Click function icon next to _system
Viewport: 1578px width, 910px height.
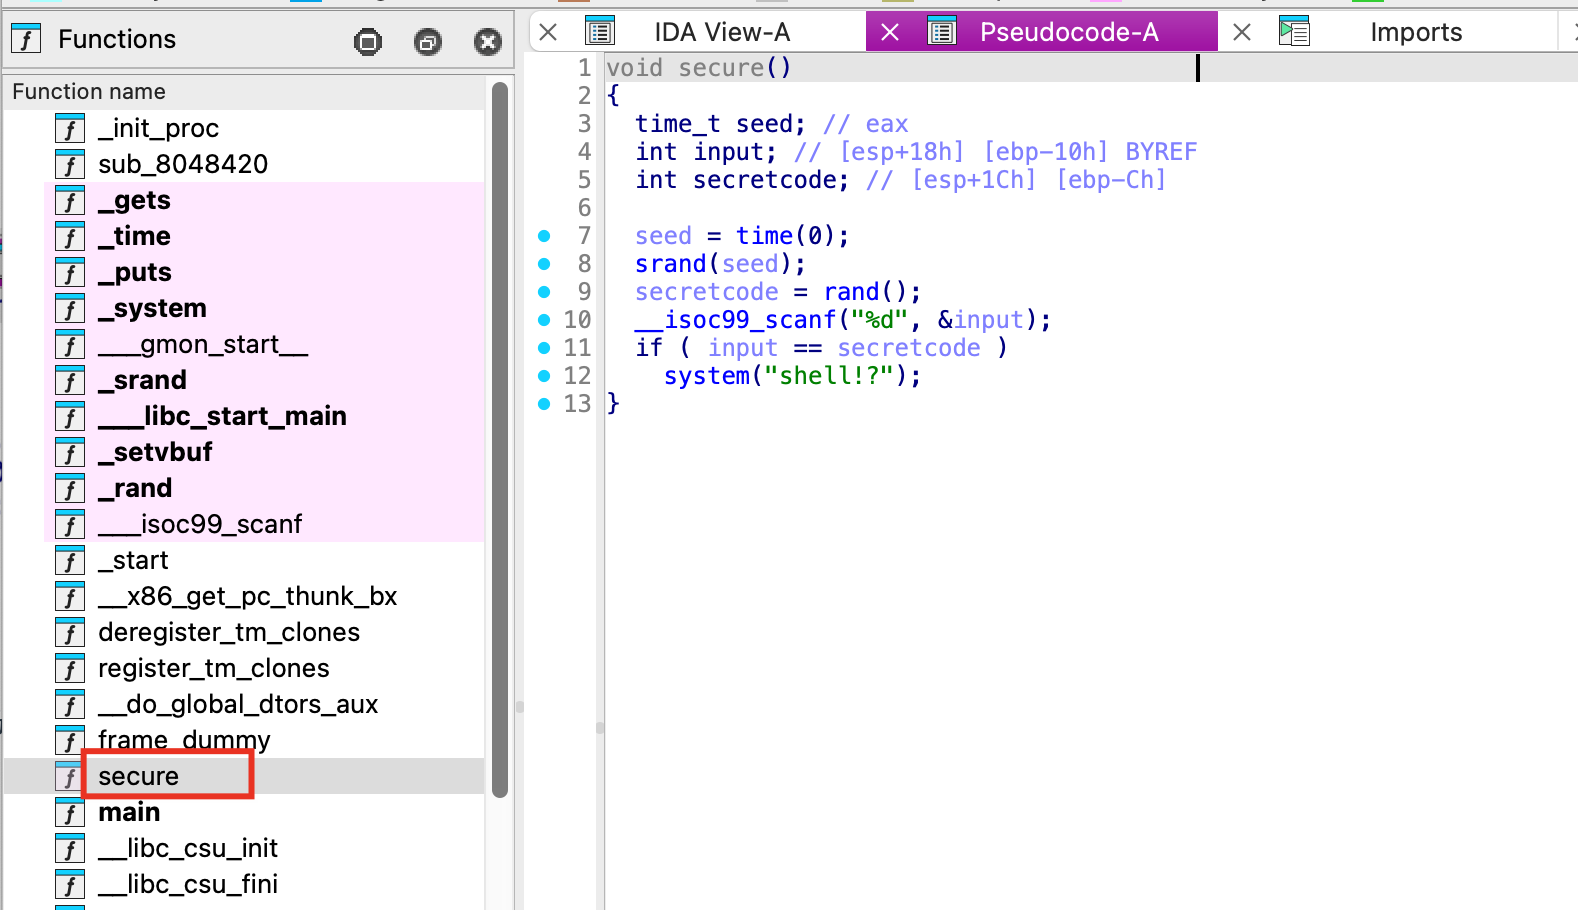pos(69,308)
